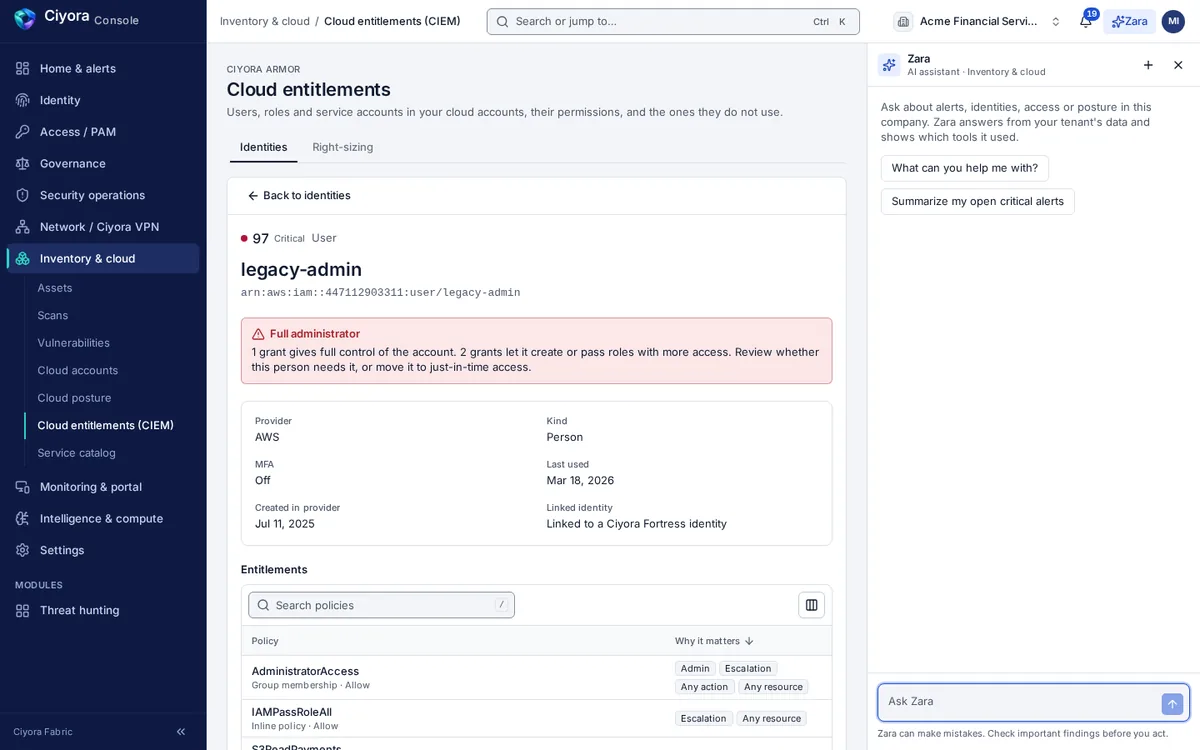Click the Any resource tag on IAMPassRoleAll
The height and width of the screenshot is (750, 1200).
(773, 718)
